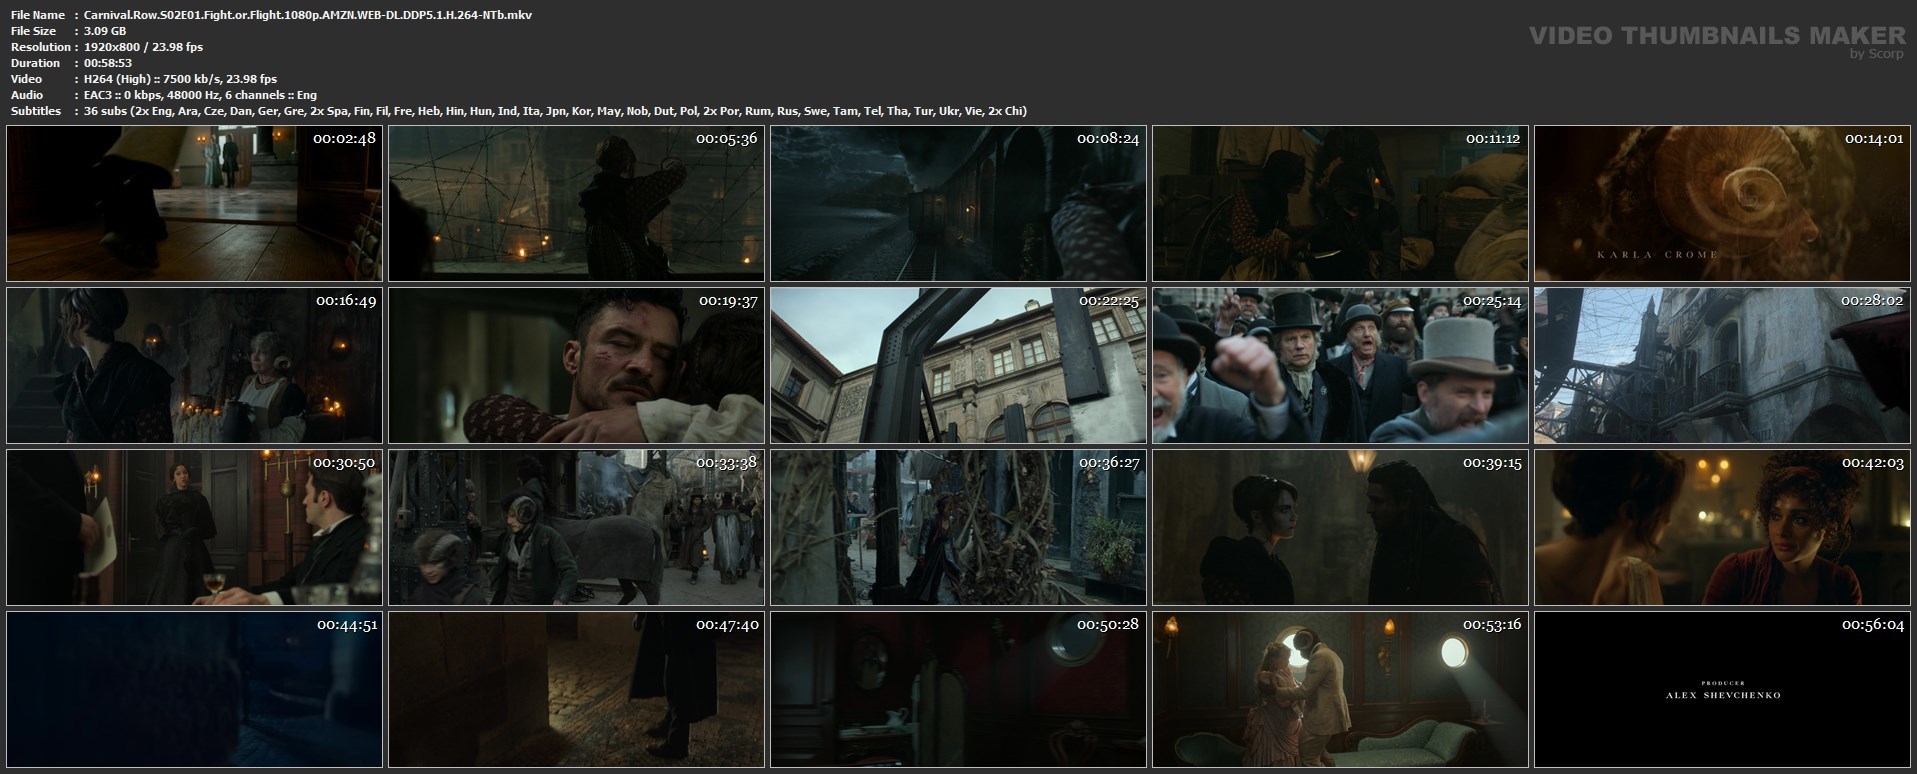Select the two-figures thumbnail at 00:39:15
This screenshot has width=1917, height=774.
[1340, 528]
